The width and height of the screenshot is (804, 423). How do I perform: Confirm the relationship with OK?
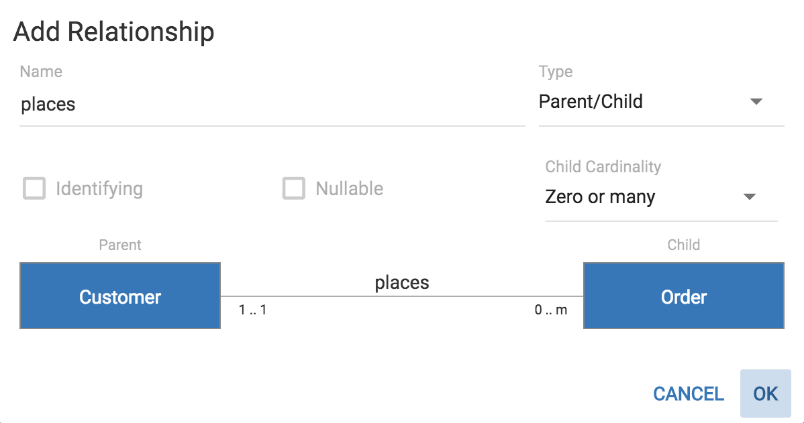tap(765, 393)
